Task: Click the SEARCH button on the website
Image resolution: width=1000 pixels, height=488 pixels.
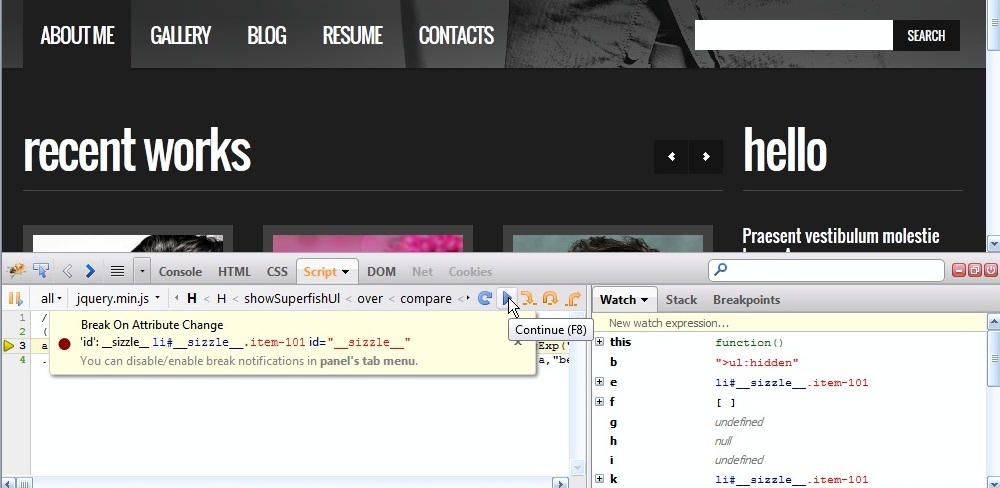Action: tap(925, 36)
